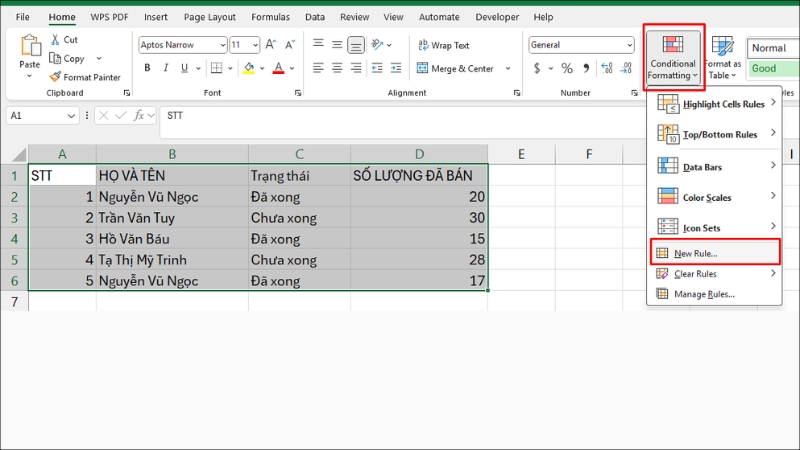Open Color Scales submenu
Screen dimensions: 800x450
coord(714,197)
